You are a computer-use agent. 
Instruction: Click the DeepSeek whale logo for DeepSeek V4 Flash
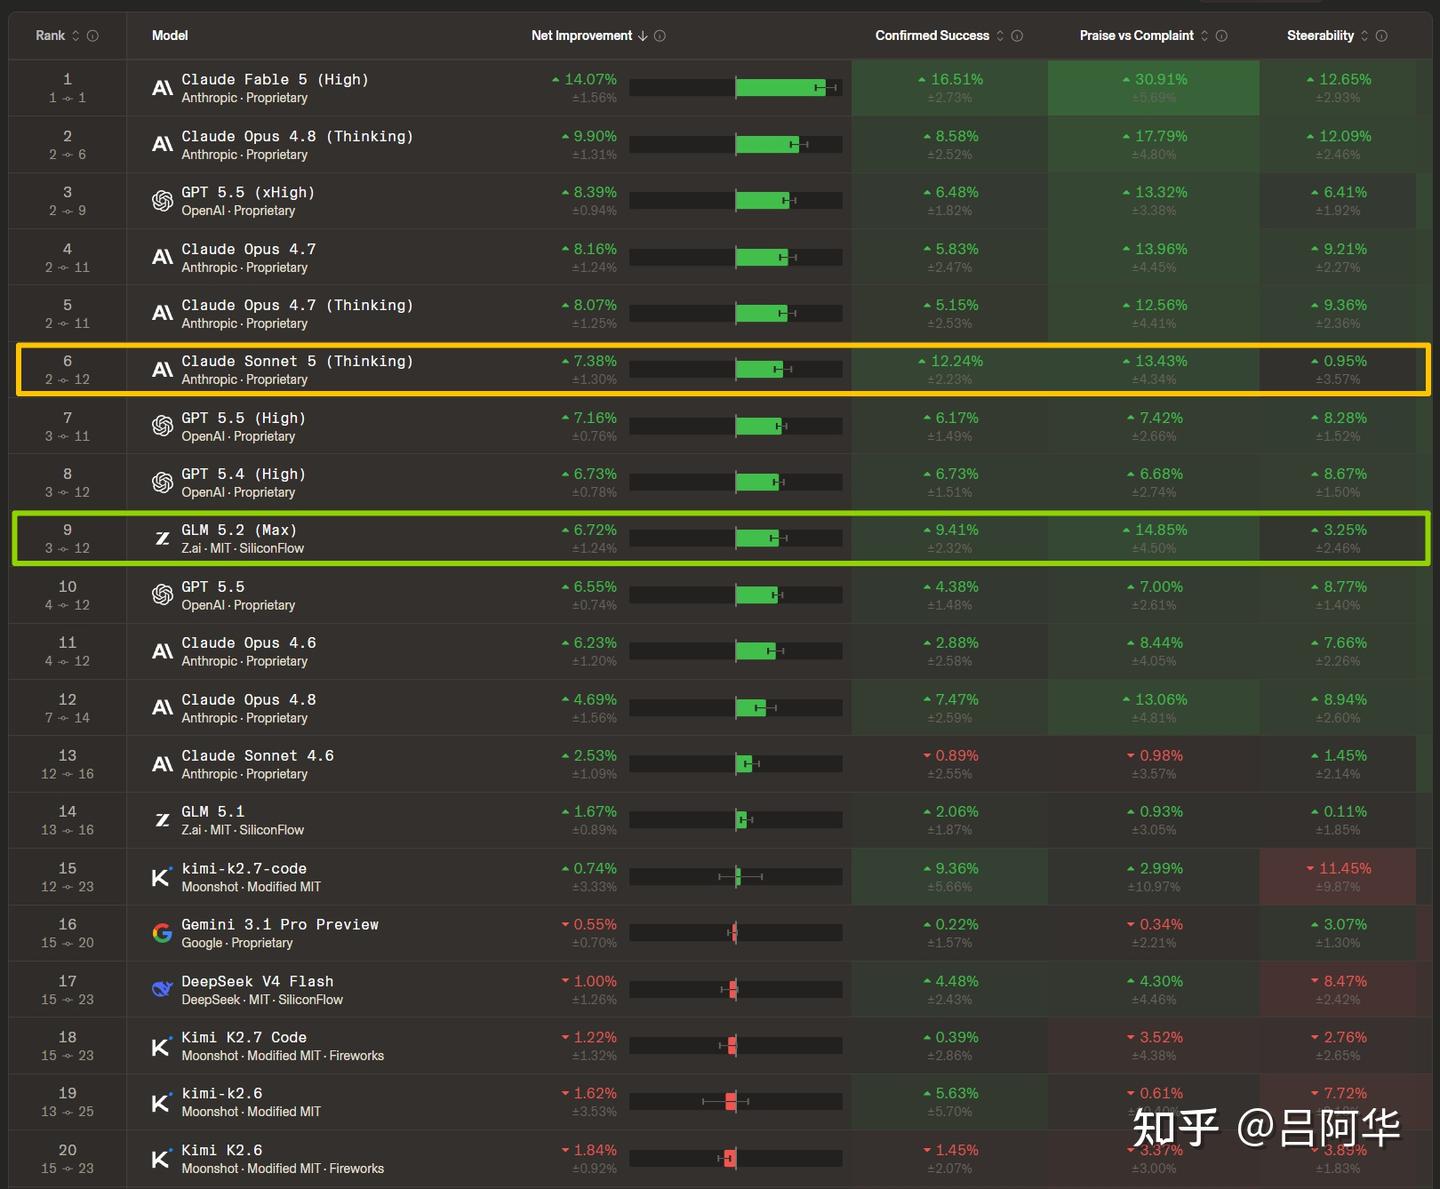162,990
